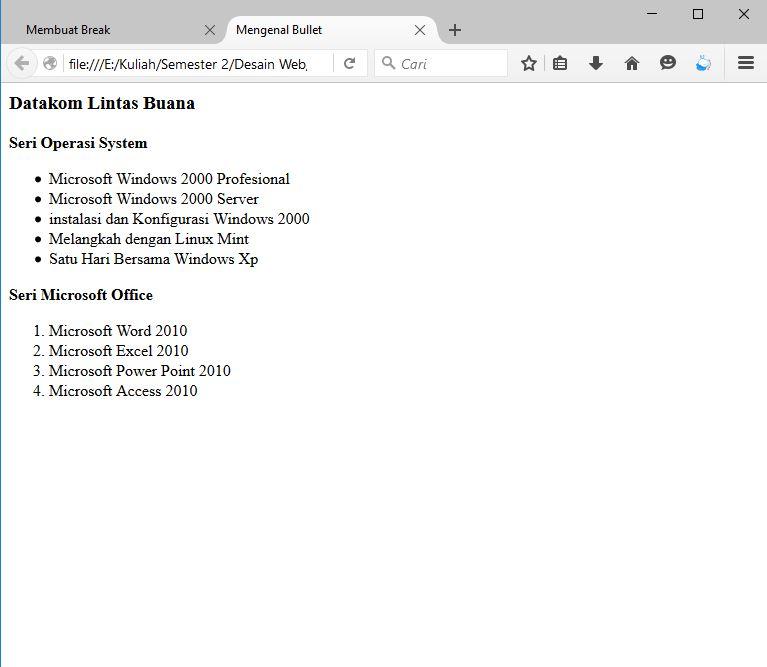Maximize the browser window
The height and width of the screenshot is (667, 767).
pos(698,14)
